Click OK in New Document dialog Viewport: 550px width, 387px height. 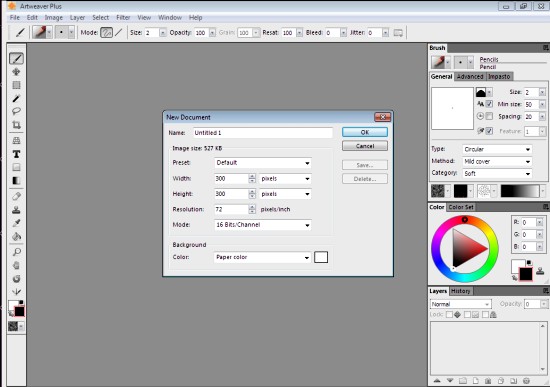365,132
